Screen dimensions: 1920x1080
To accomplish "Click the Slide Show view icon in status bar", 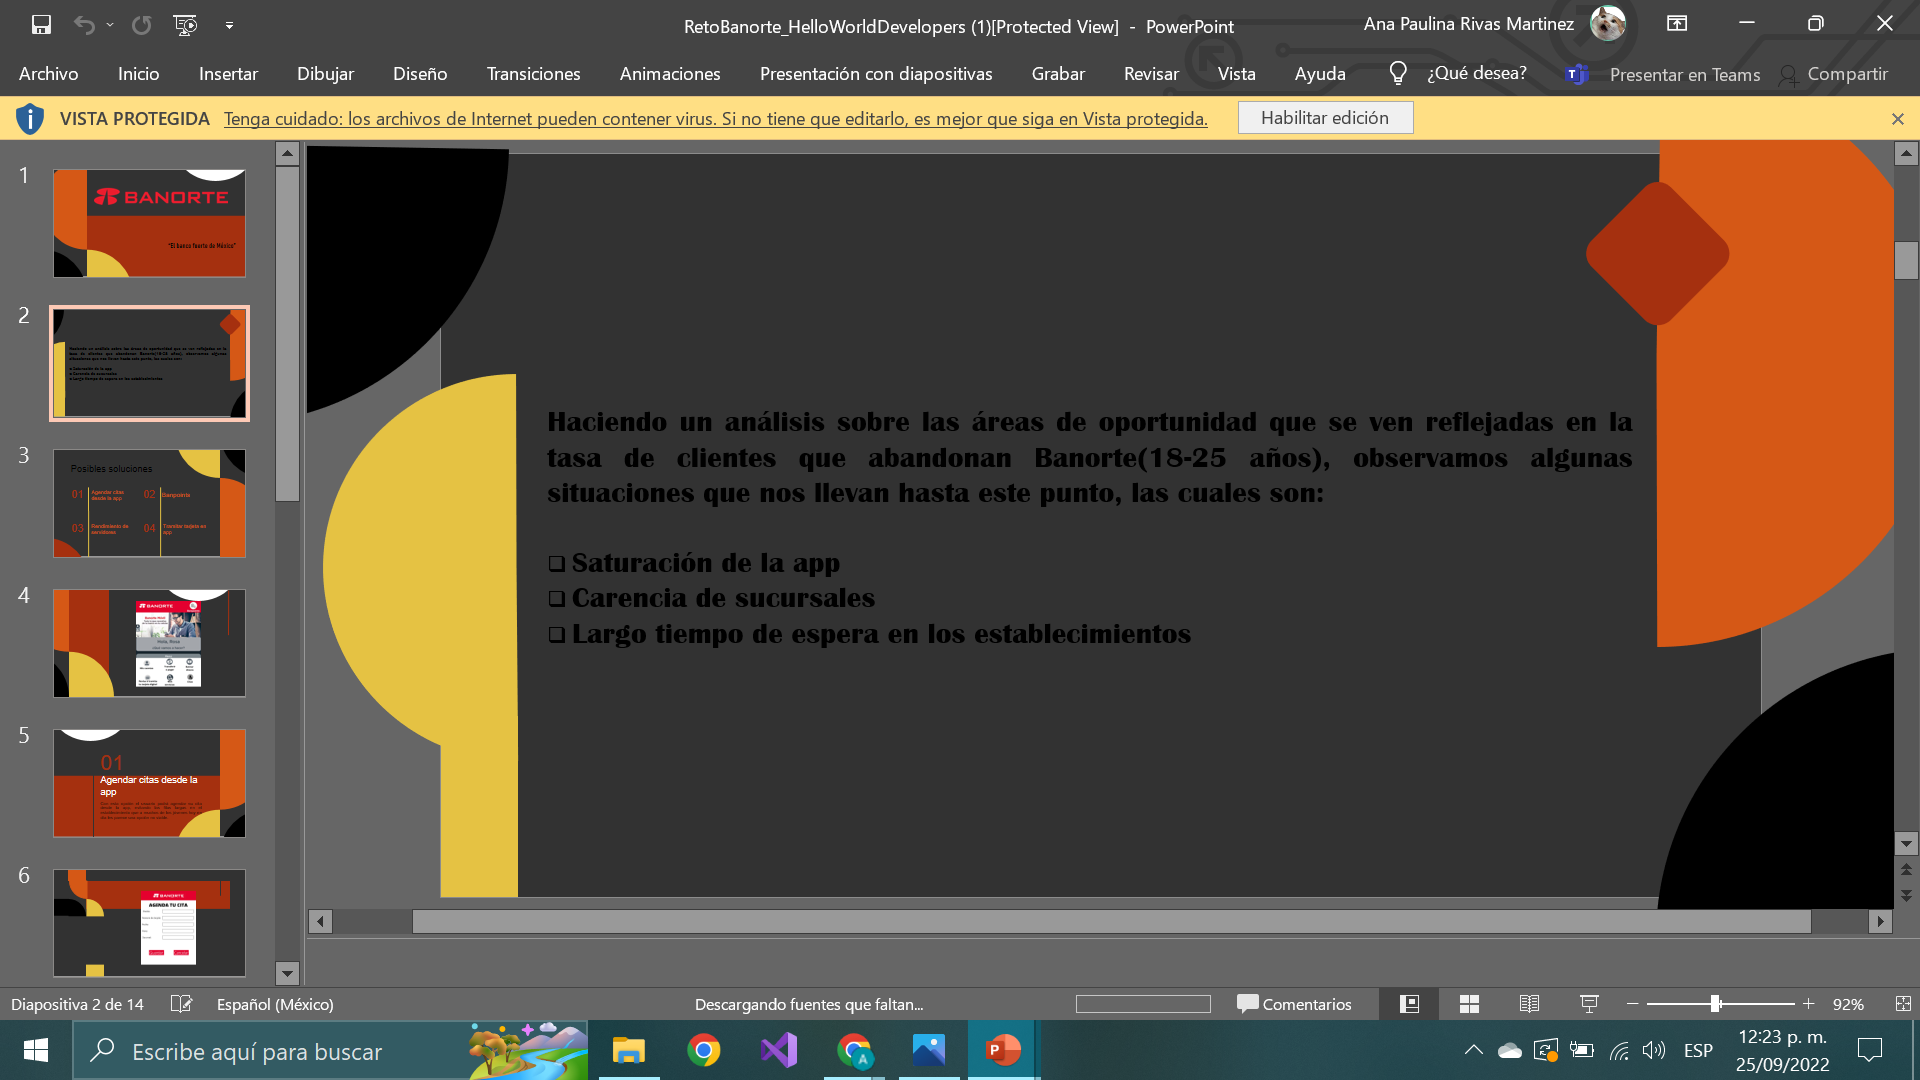I will 1589,1004.
